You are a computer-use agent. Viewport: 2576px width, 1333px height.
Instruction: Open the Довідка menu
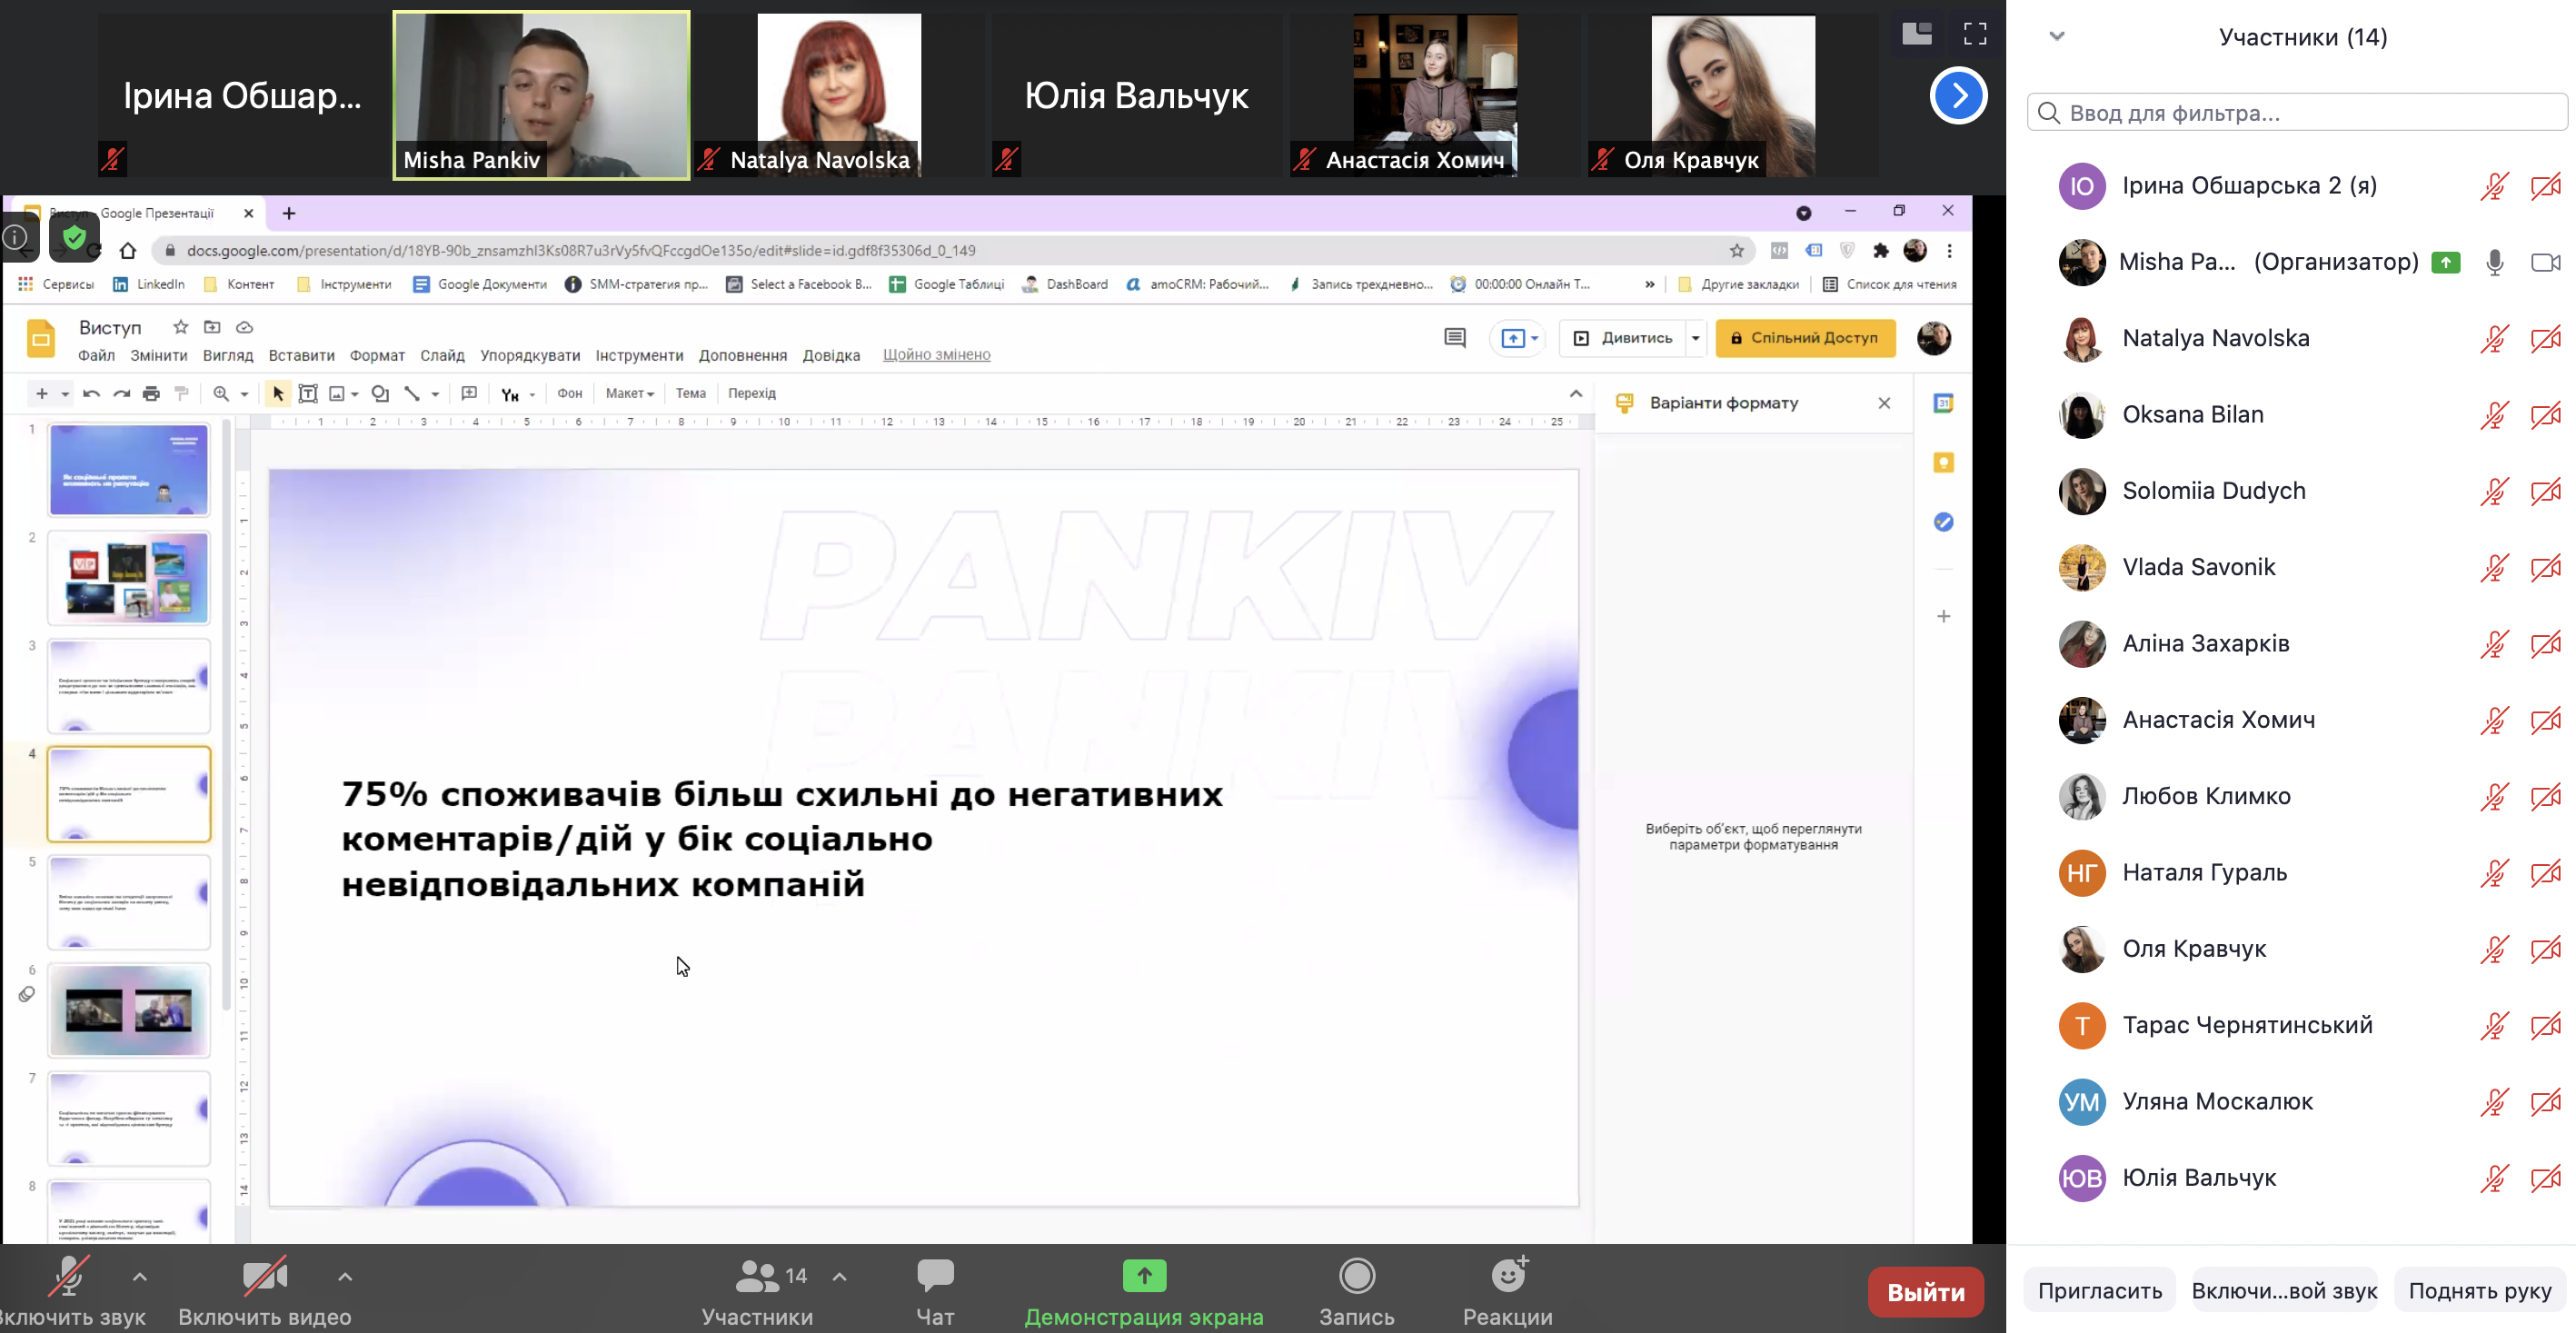831,355
